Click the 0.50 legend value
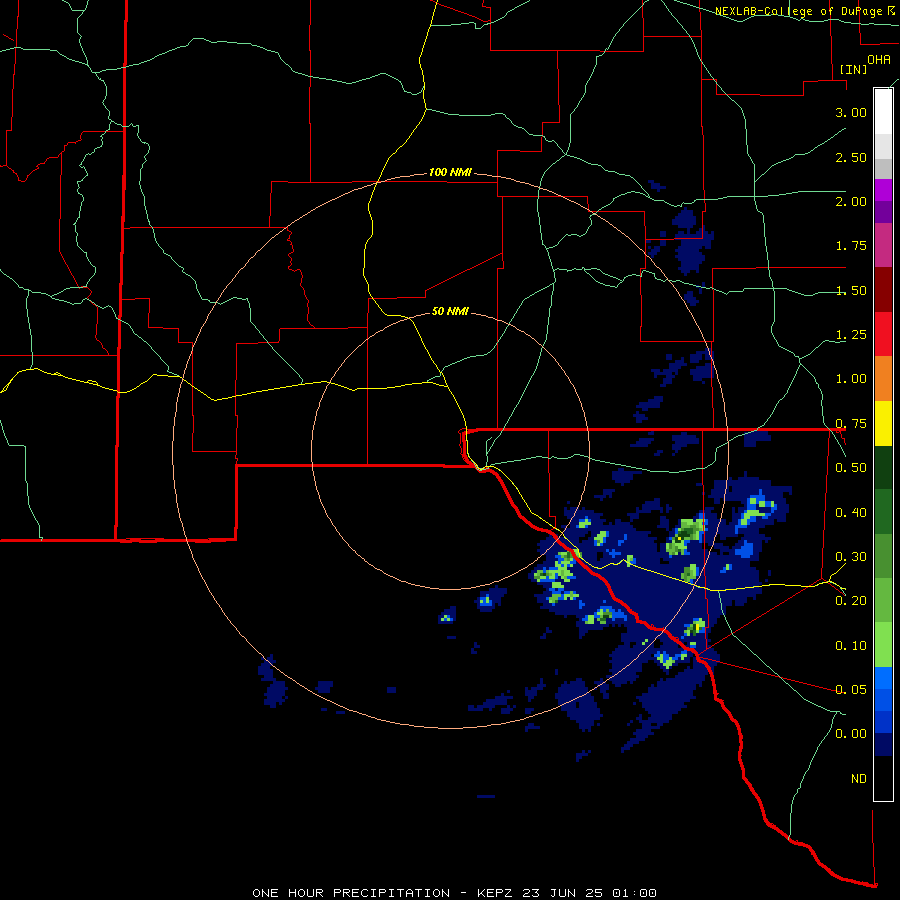This screenshot has height=900, width=900. point(851,468)
